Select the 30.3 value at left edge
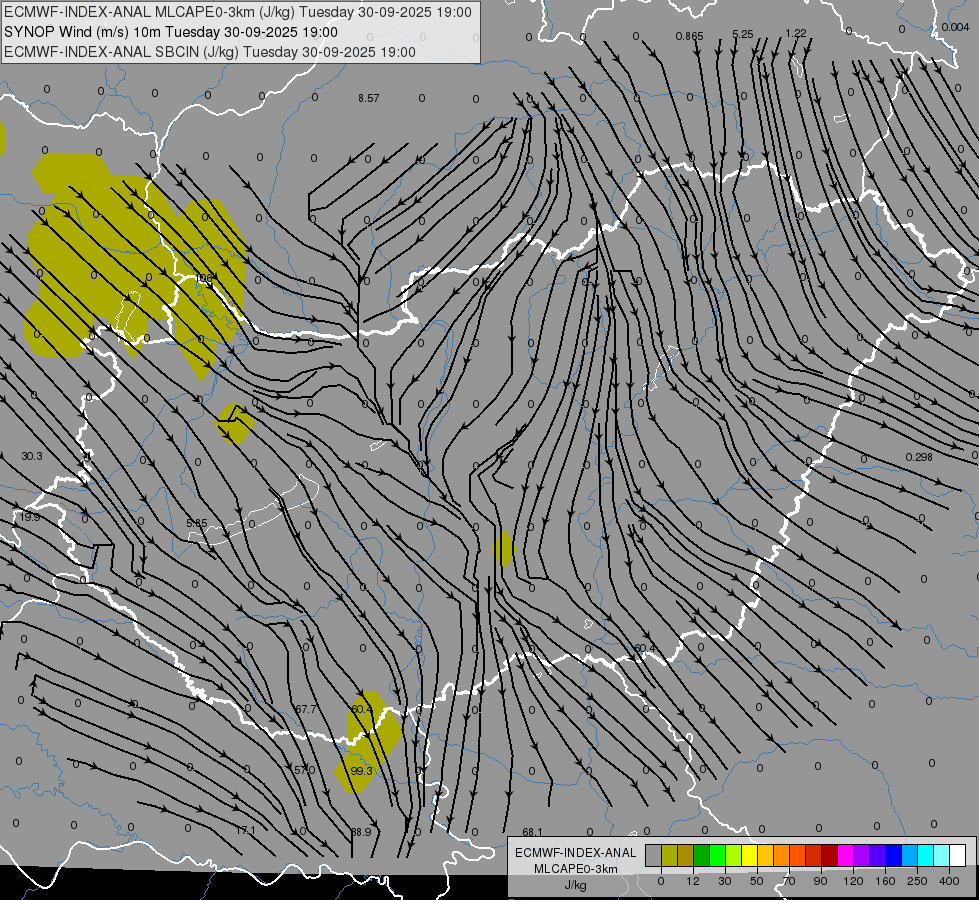979x900 pixels. pos(31,456)
